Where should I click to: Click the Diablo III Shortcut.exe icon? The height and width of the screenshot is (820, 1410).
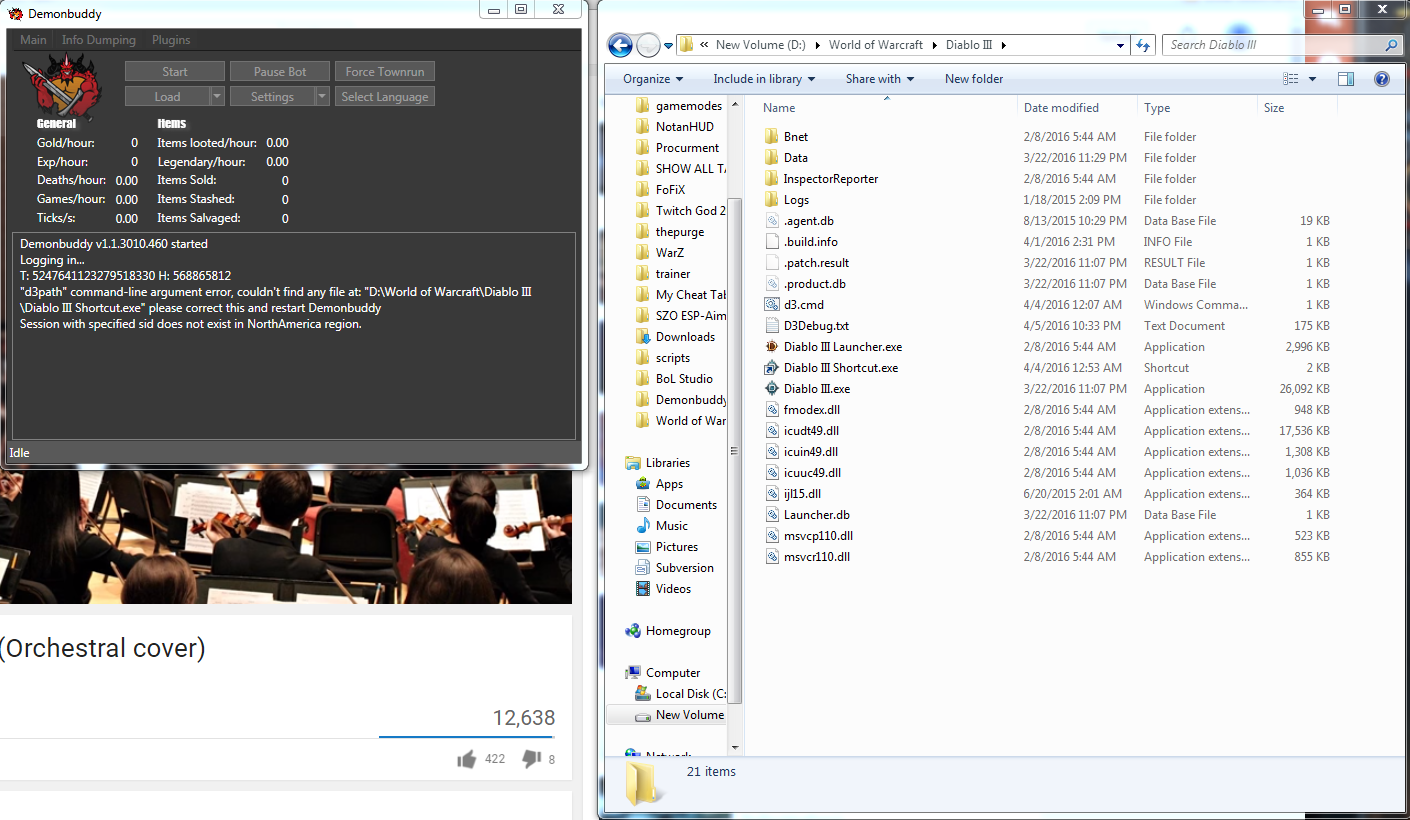click(x=771, y=368)
